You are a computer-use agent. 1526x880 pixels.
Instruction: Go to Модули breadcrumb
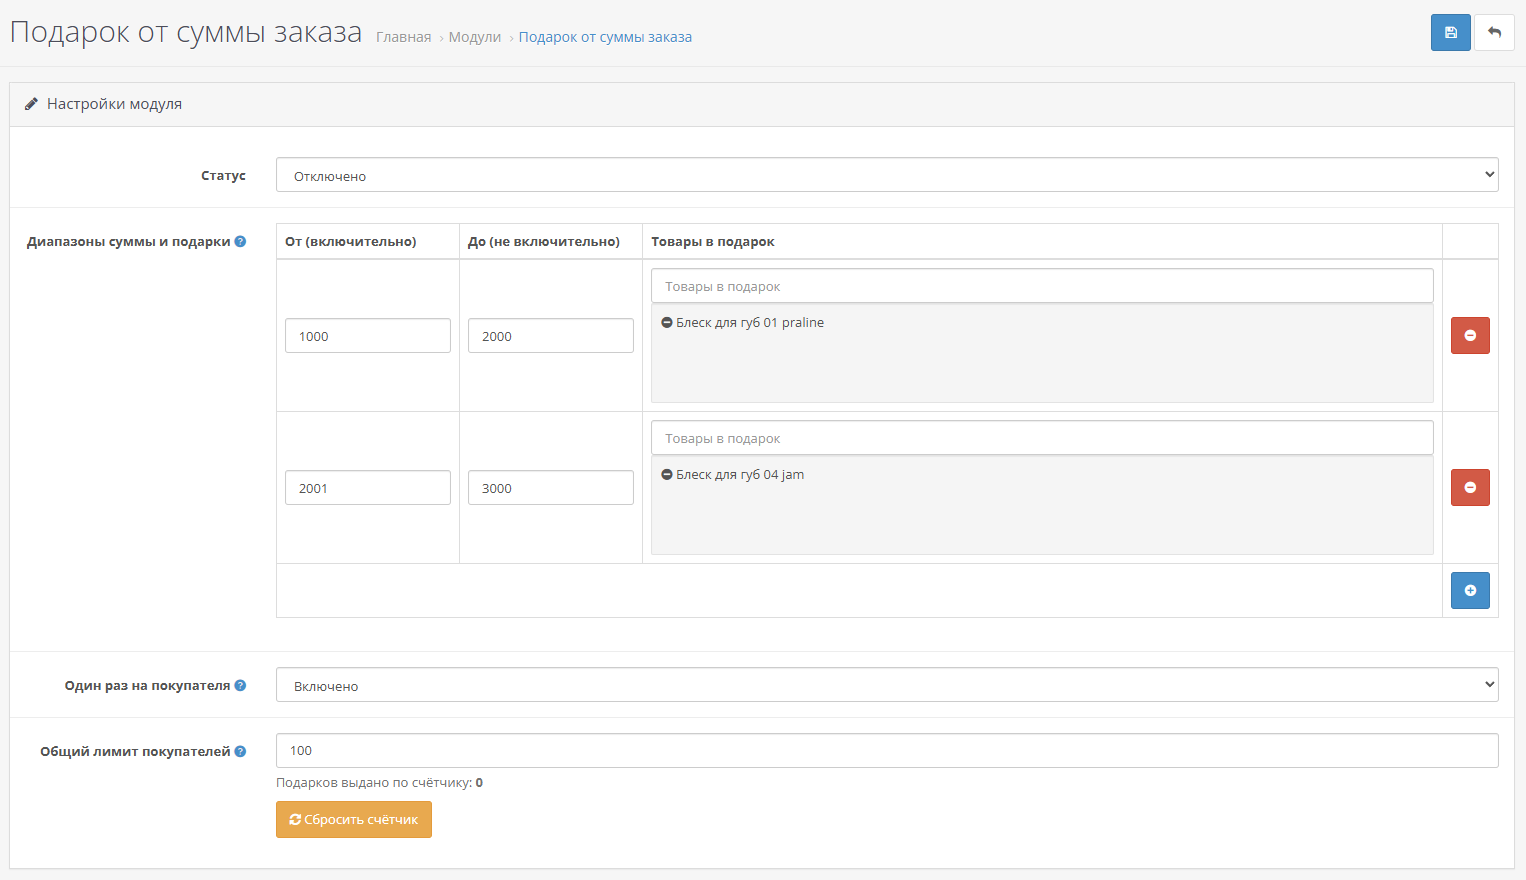[474, 37]
